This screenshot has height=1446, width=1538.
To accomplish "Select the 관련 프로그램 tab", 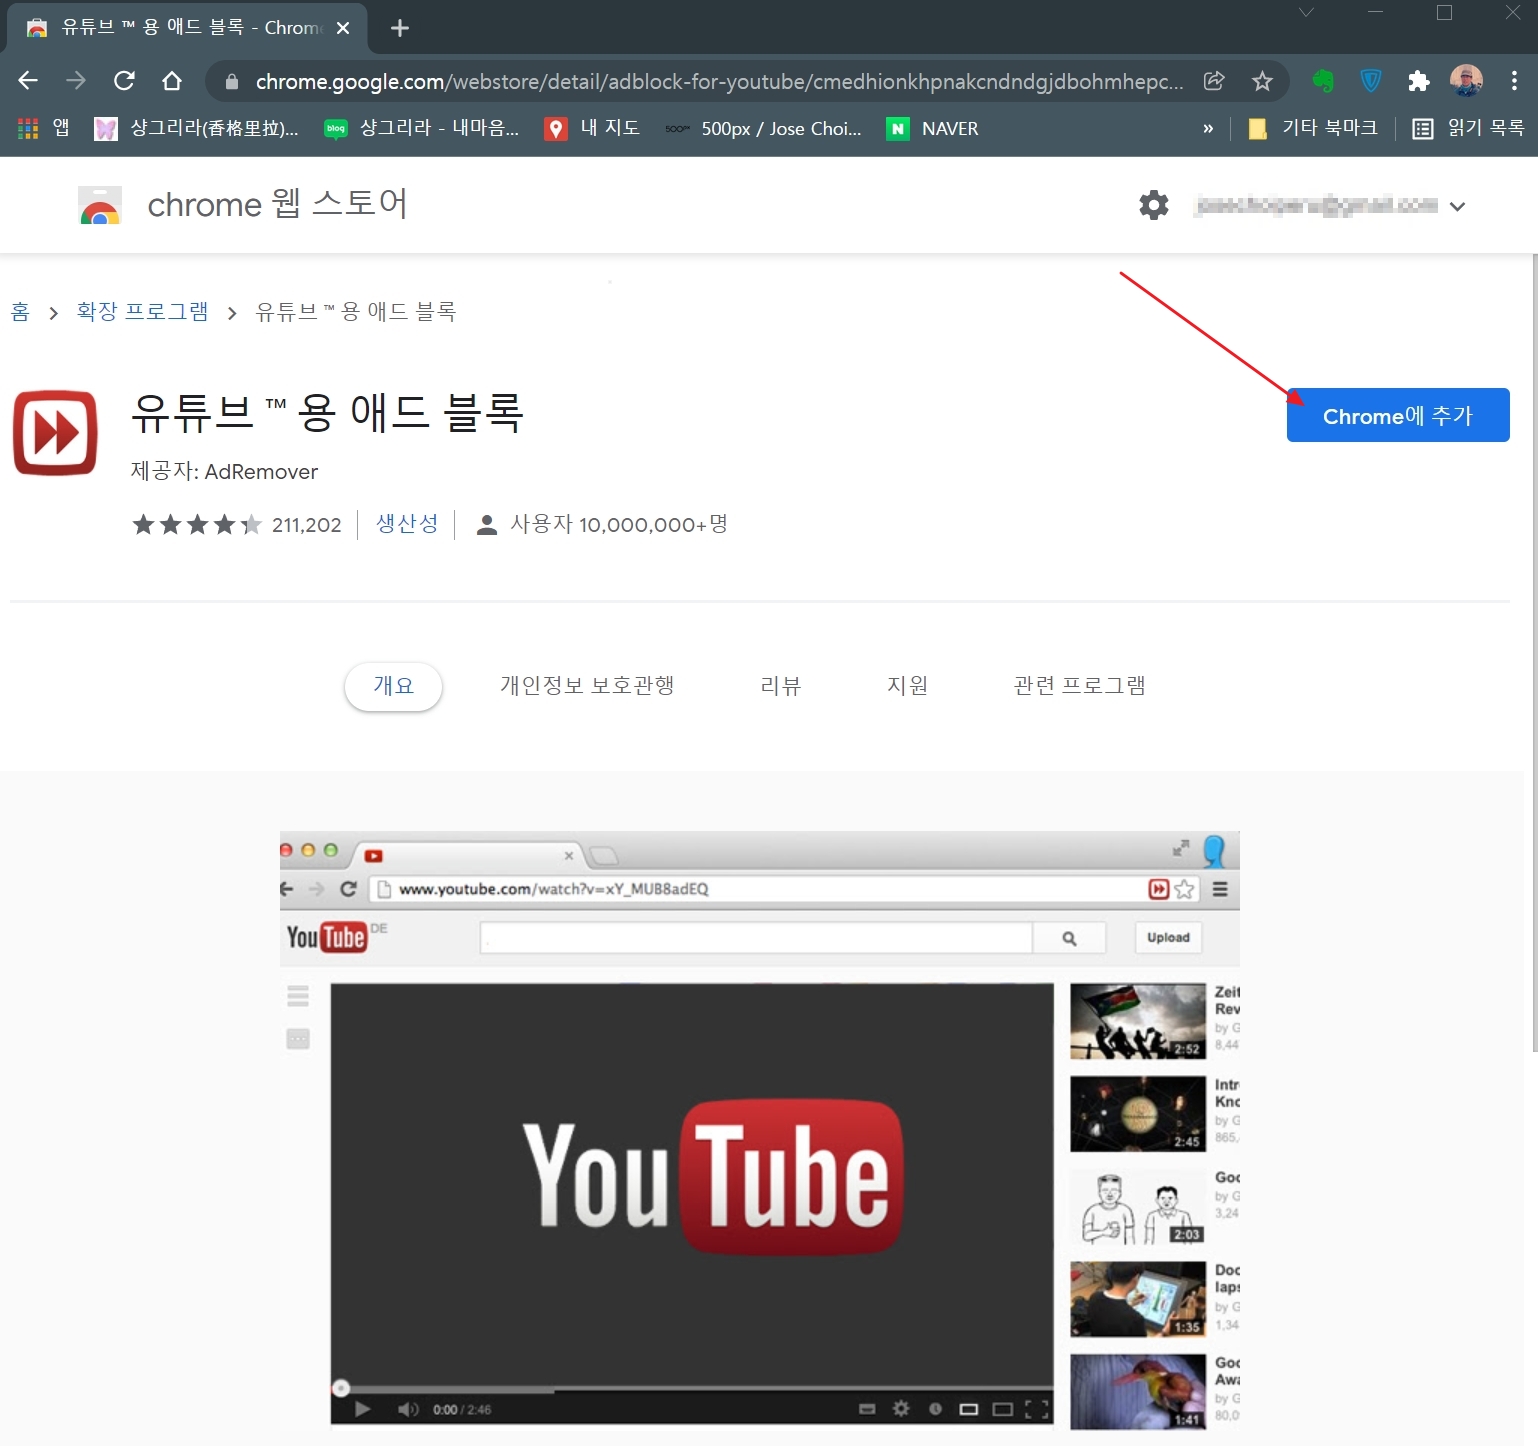I will pos(1080,686).
